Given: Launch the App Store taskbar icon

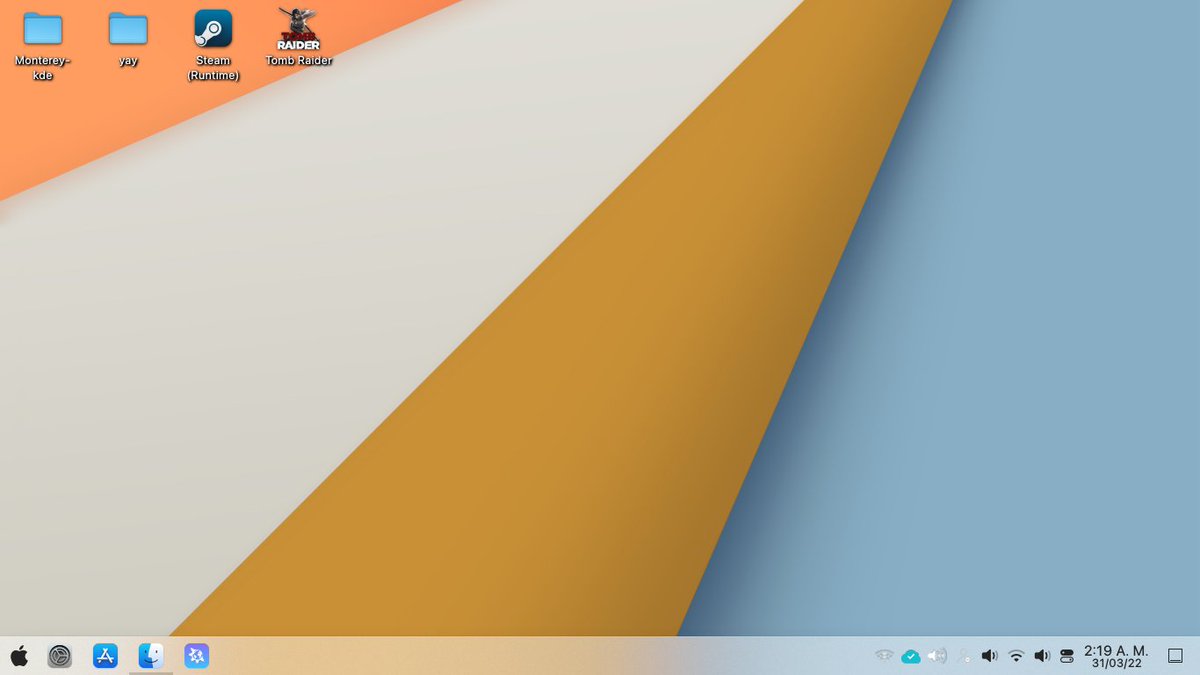Looking at the screenshot, I should click(105, 656).
